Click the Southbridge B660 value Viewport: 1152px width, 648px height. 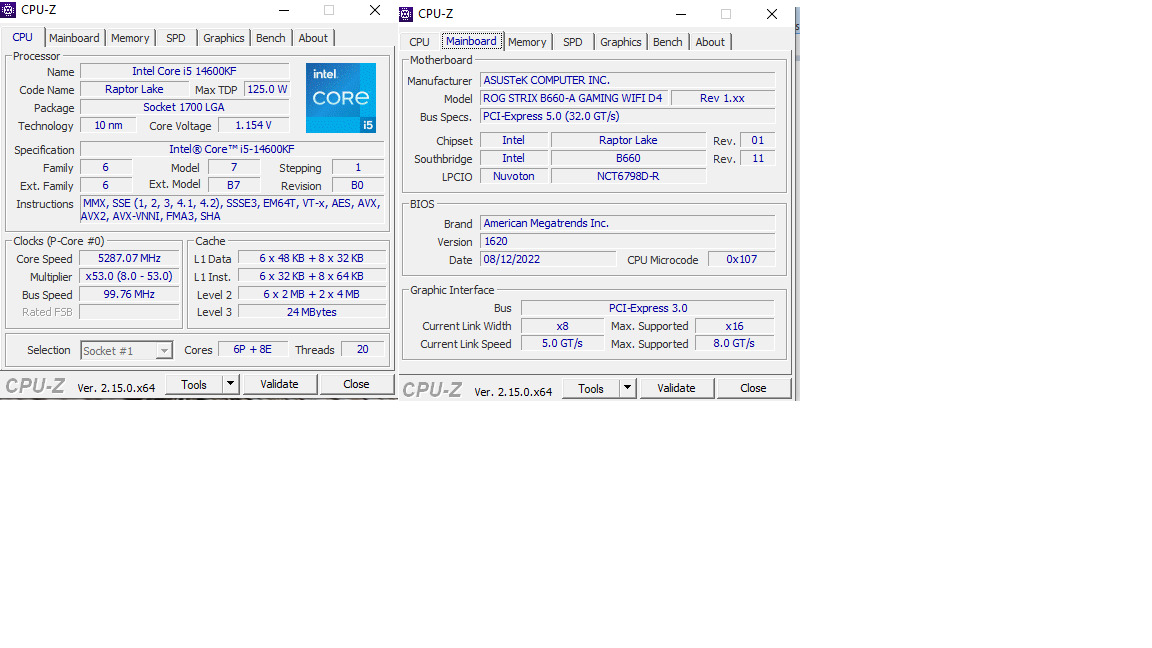628,158
